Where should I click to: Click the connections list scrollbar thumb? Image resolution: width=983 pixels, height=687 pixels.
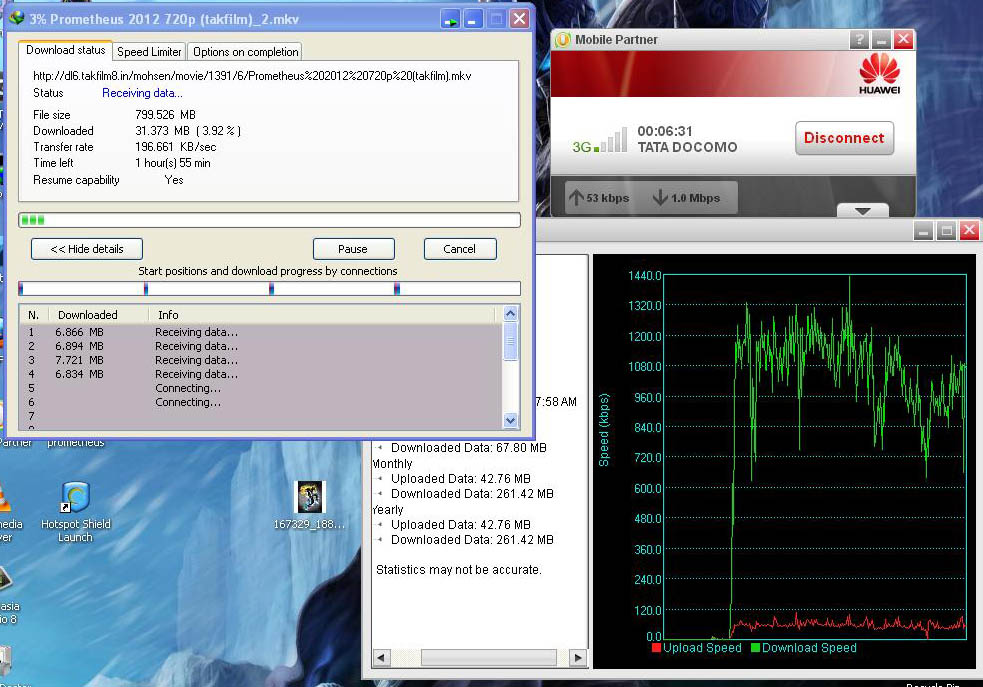pyautogui.click(x=510, y=341)
